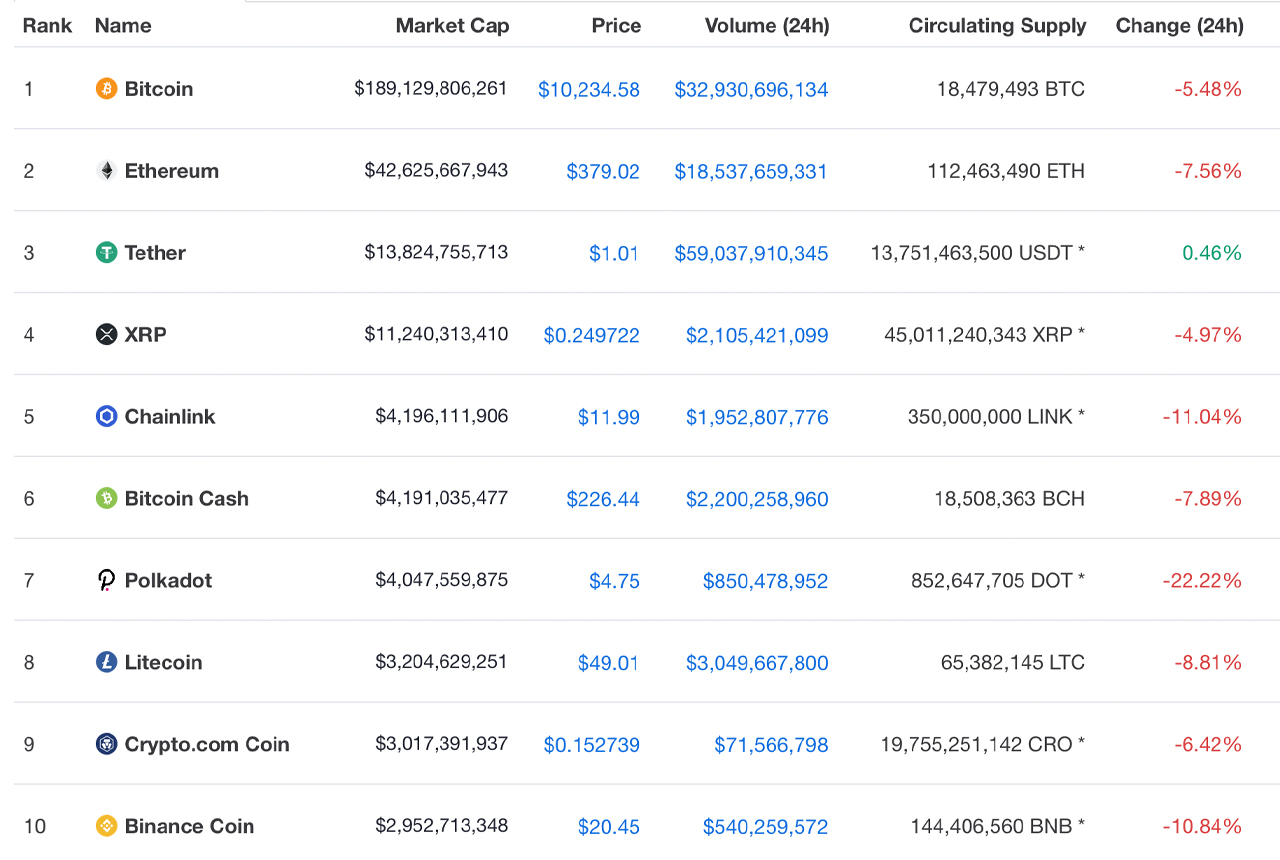Image resolution: width=1280 pixels, height=860 pixels.
Task: Sort by Volume (24h) header
Action: [767, 26]
